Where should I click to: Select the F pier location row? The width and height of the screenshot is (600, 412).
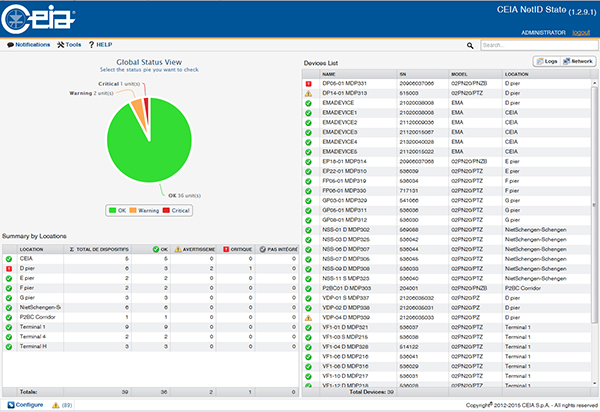pos(150,288)
